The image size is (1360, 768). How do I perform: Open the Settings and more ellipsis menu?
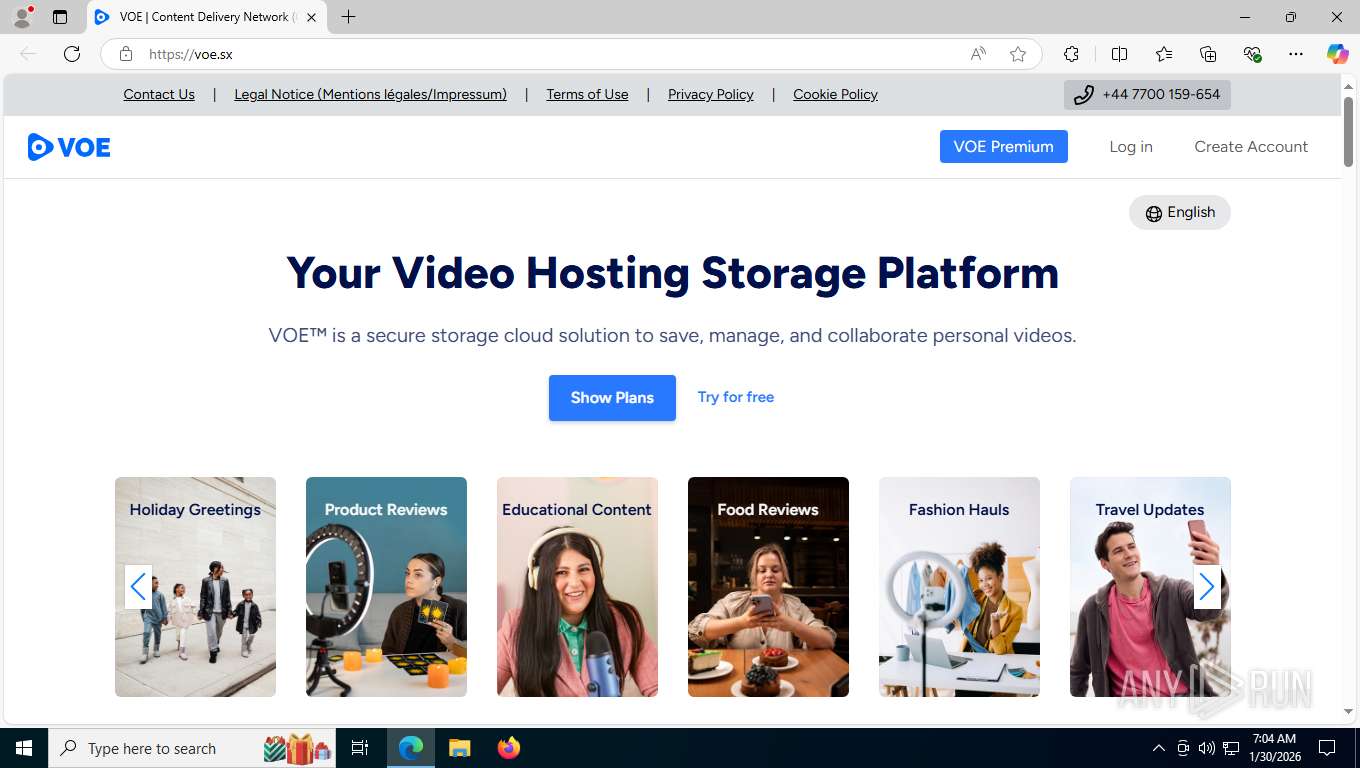(1296, 54)
